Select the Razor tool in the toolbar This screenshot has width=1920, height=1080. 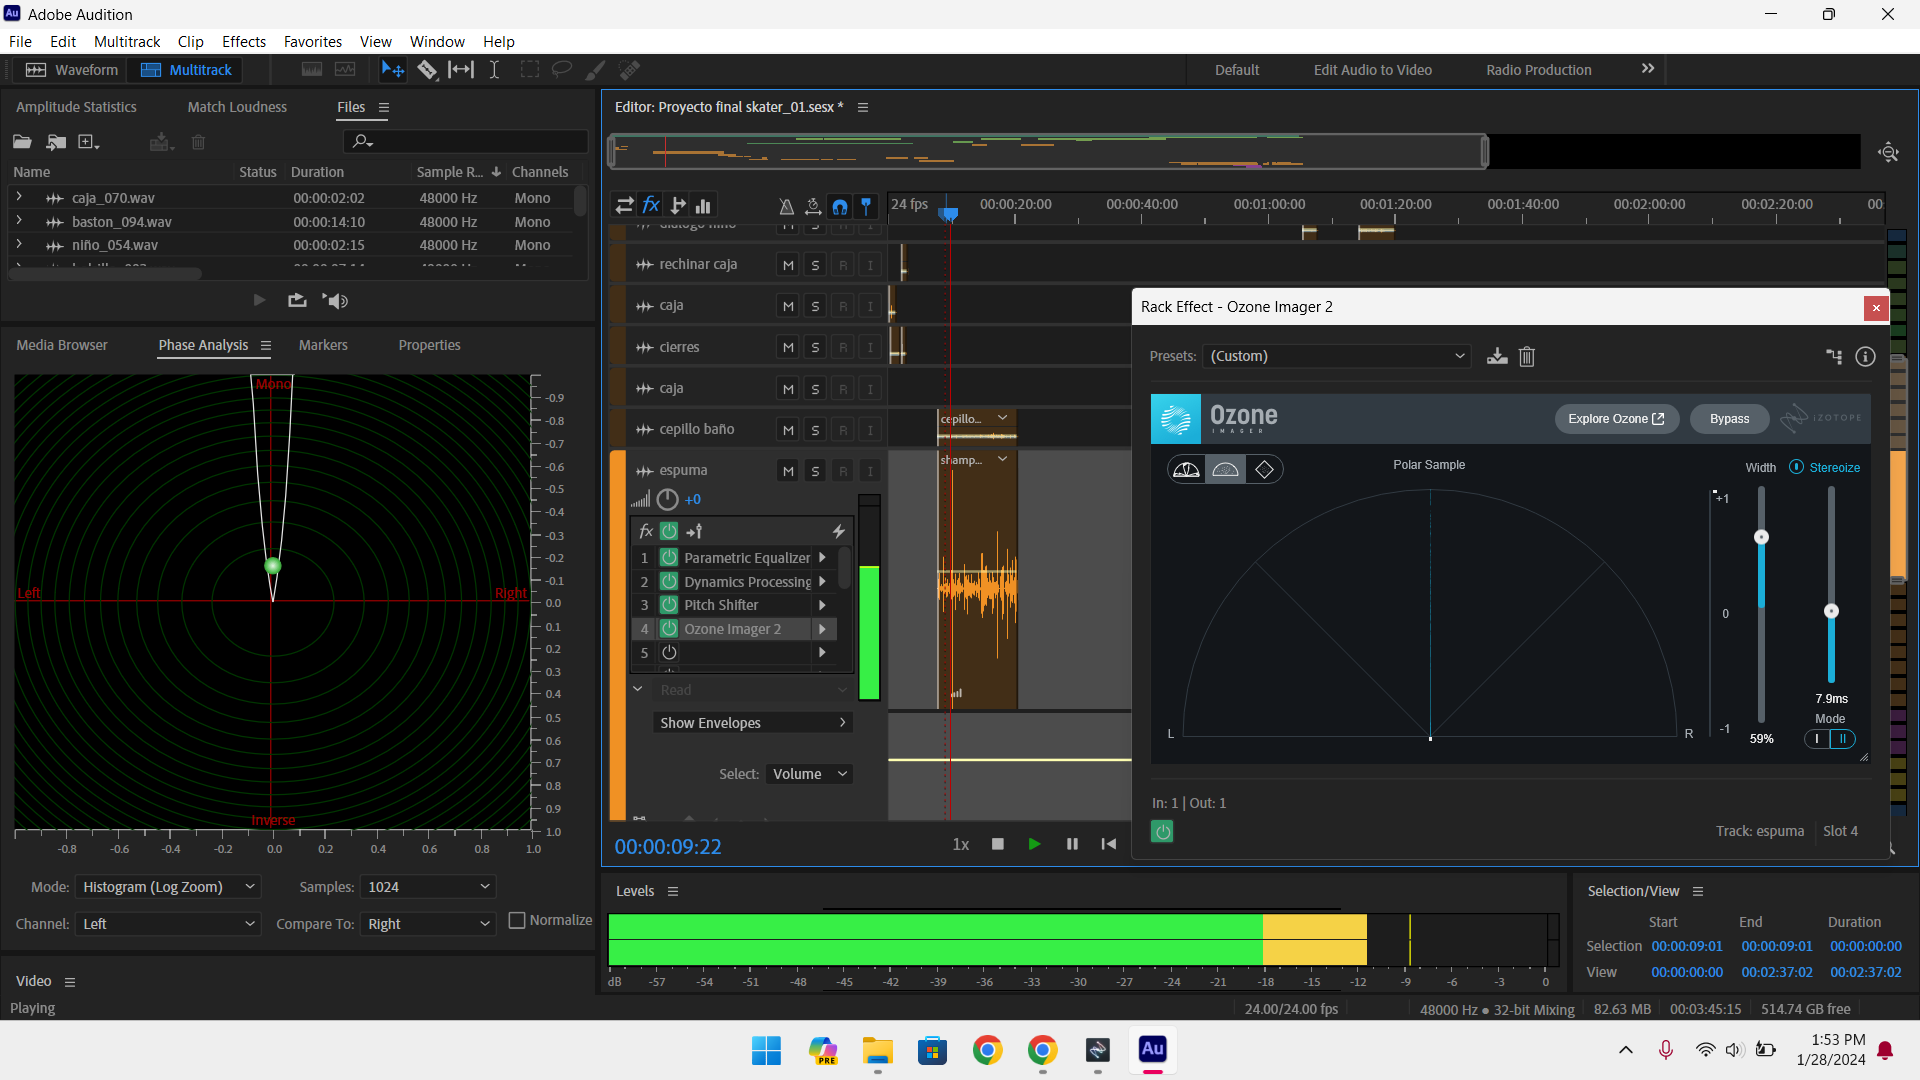427,70
